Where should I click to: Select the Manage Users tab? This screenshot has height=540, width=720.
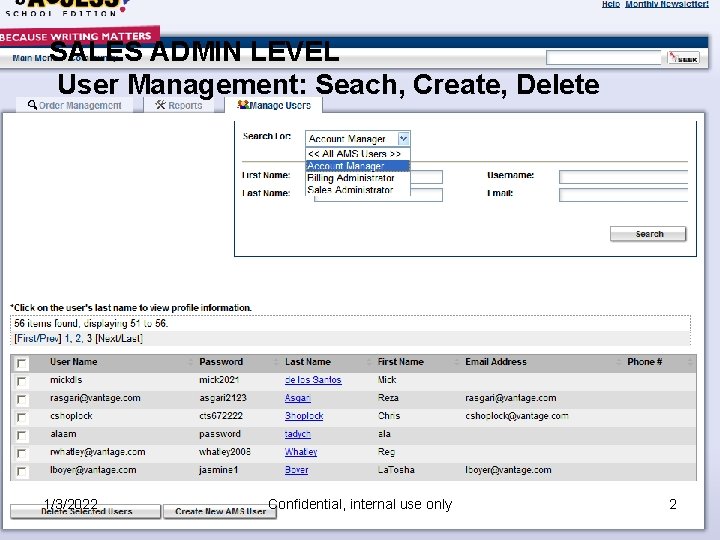[274, 105]
